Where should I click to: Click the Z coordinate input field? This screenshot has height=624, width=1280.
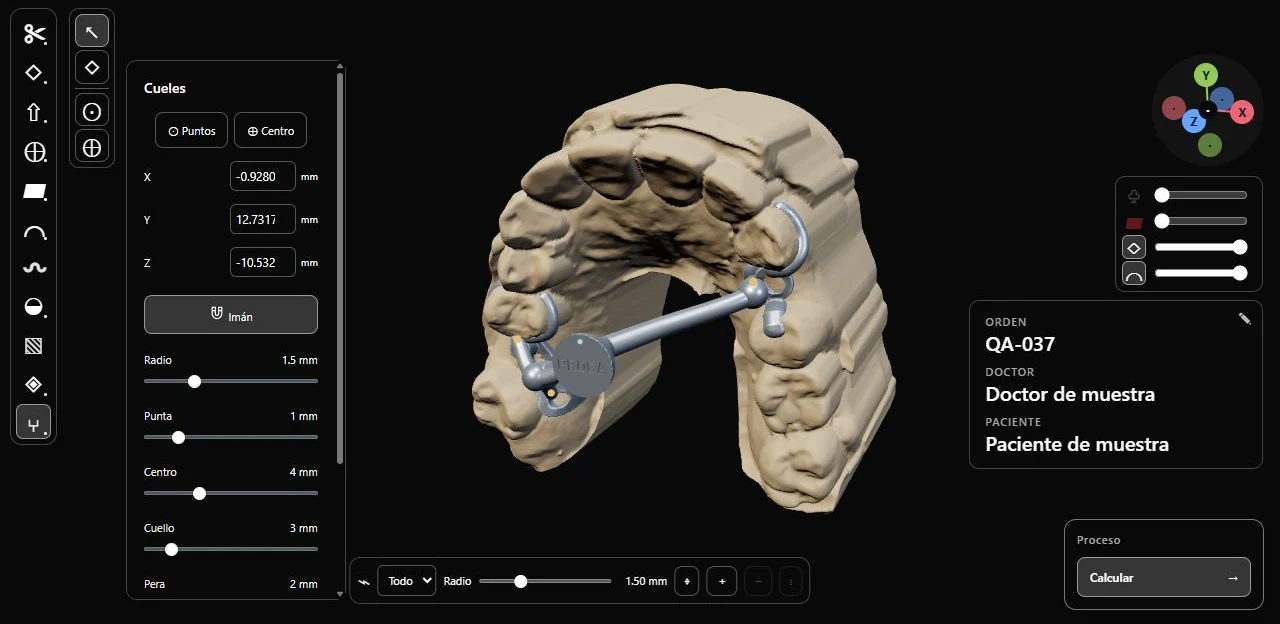(263, 262)
